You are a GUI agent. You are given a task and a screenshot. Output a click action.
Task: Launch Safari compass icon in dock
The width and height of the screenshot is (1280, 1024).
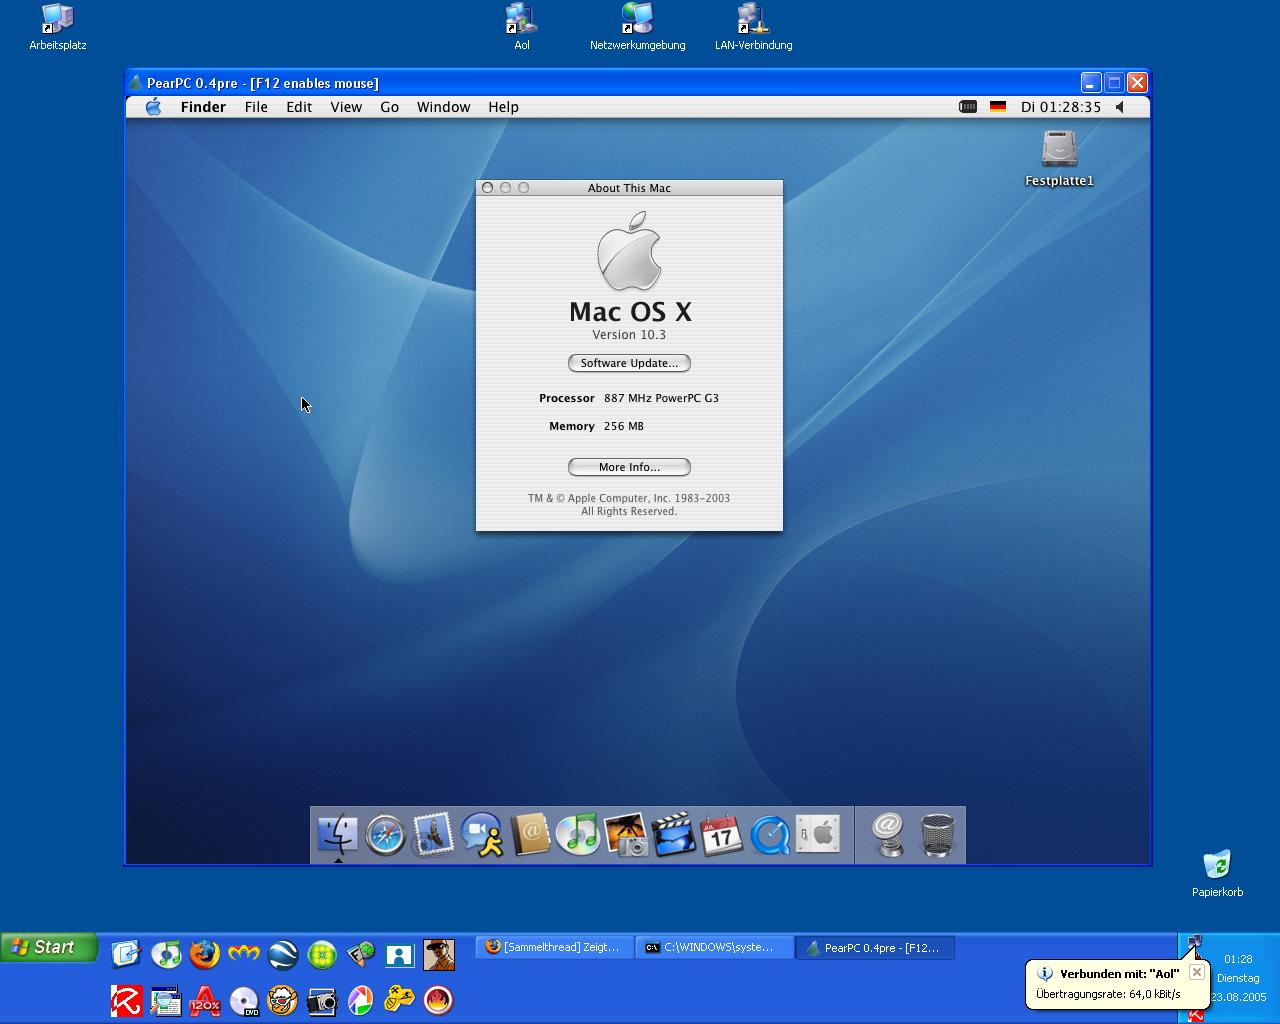[x=385, y=834]
